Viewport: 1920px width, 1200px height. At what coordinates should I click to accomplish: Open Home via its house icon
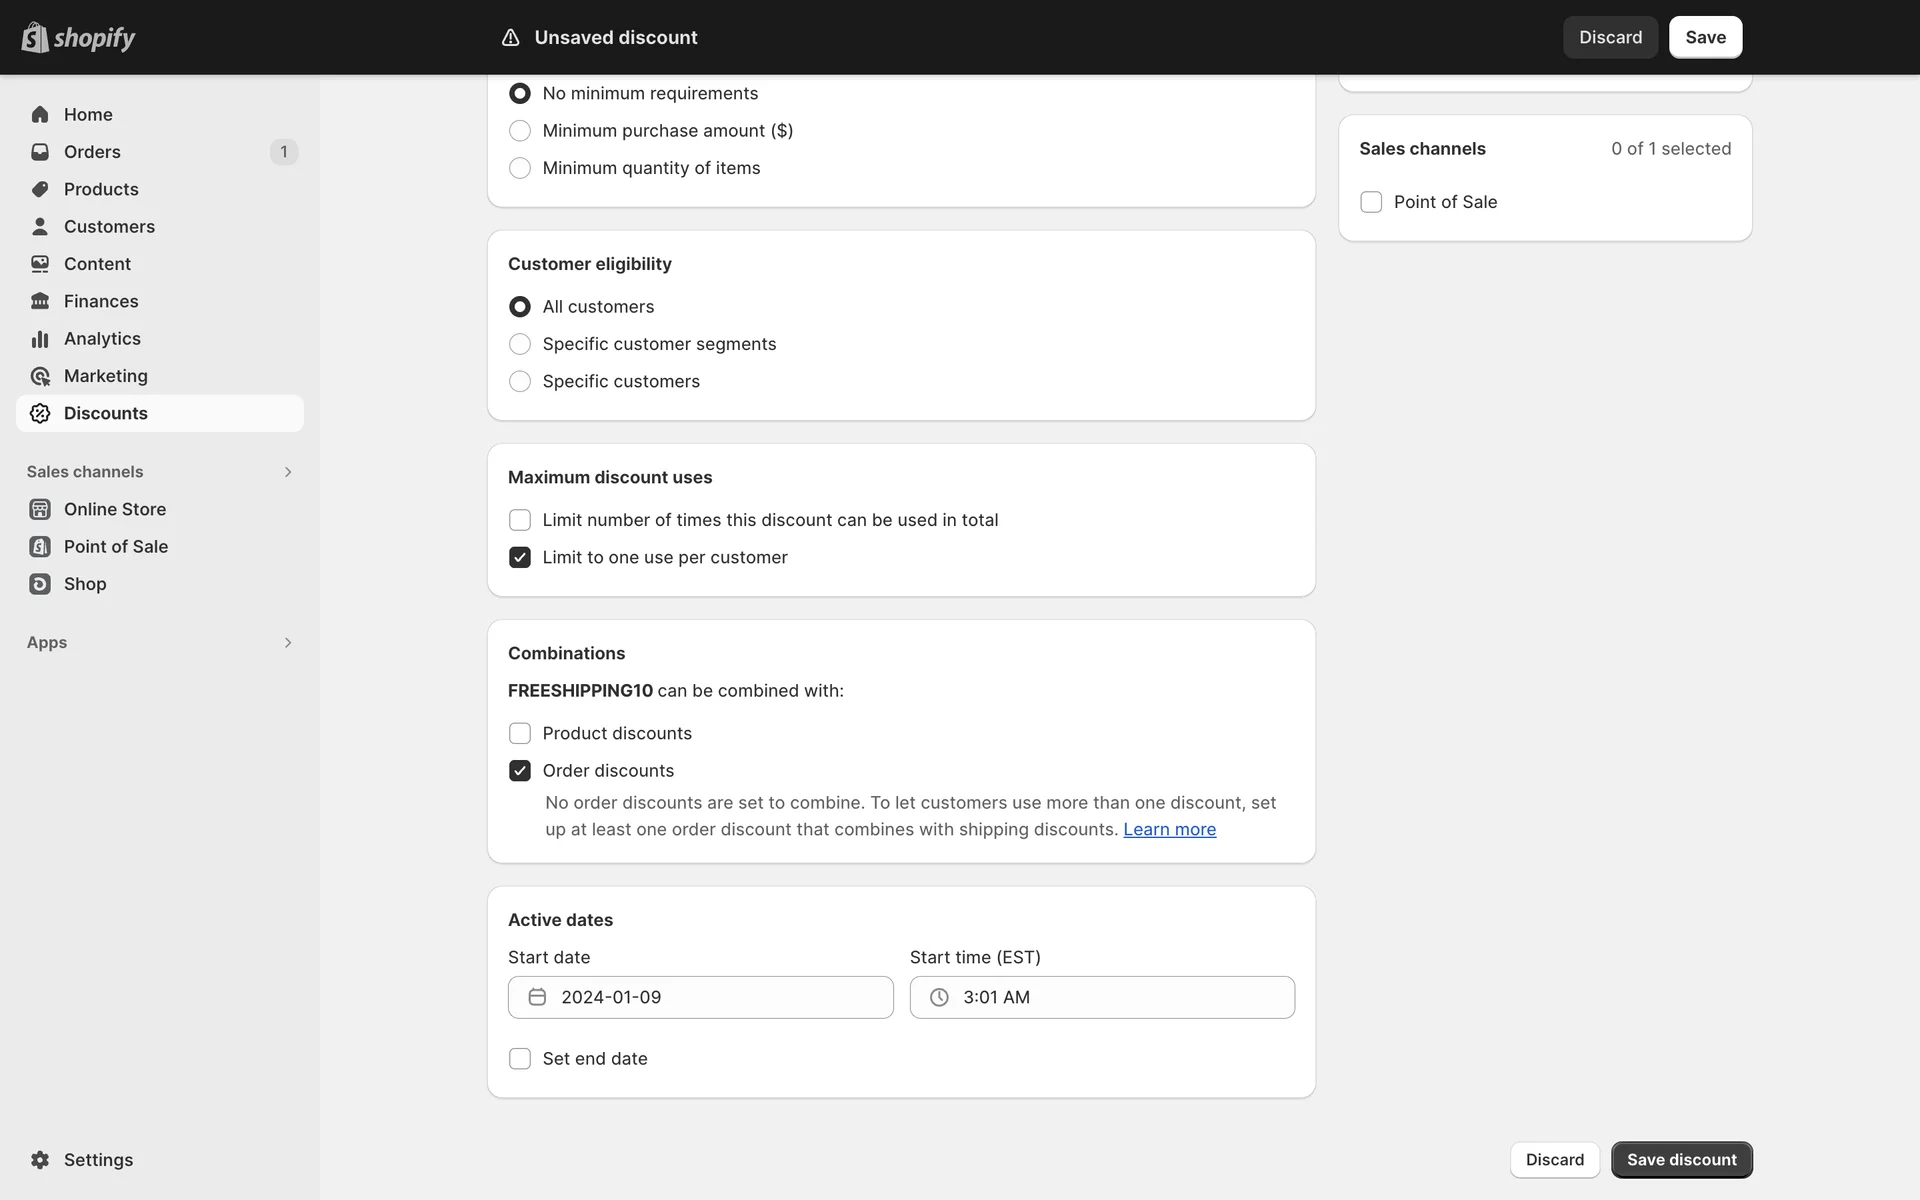tap(40, 114)
